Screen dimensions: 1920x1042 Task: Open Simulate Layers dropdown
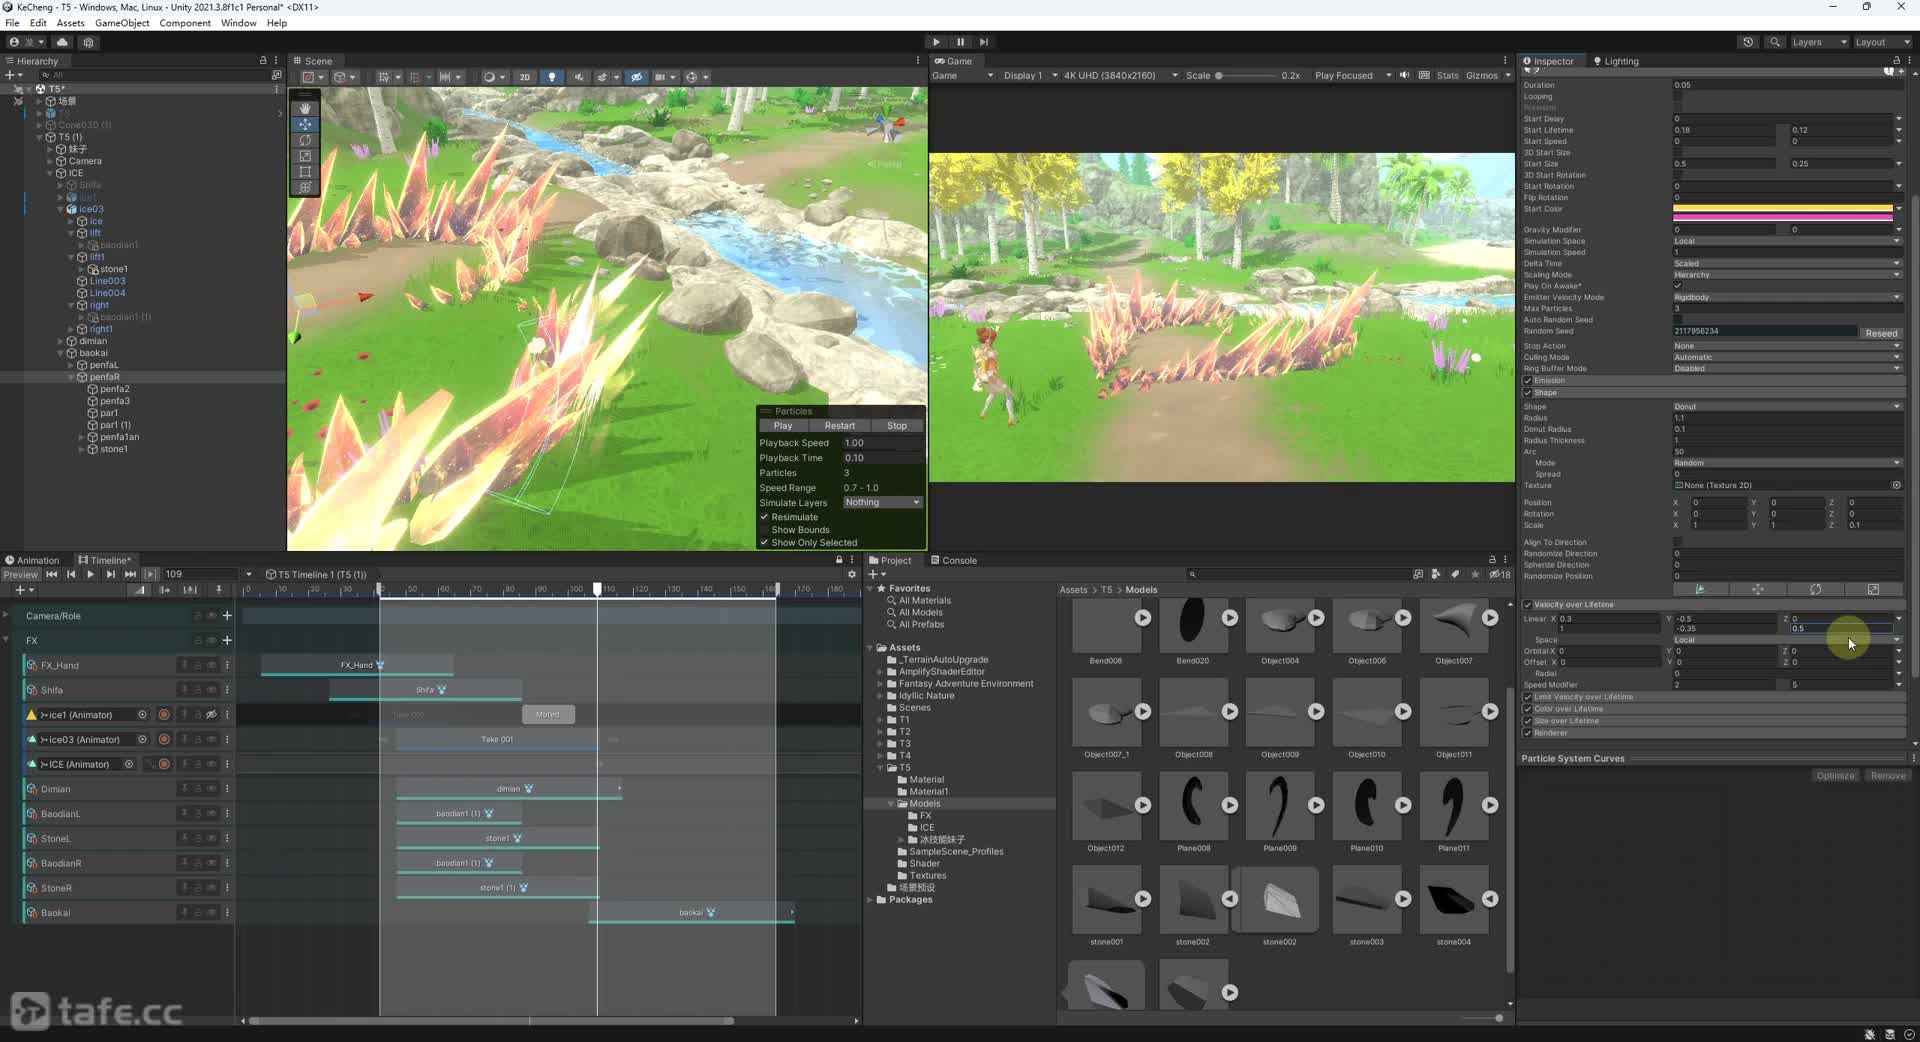click(x=882, y=503)
